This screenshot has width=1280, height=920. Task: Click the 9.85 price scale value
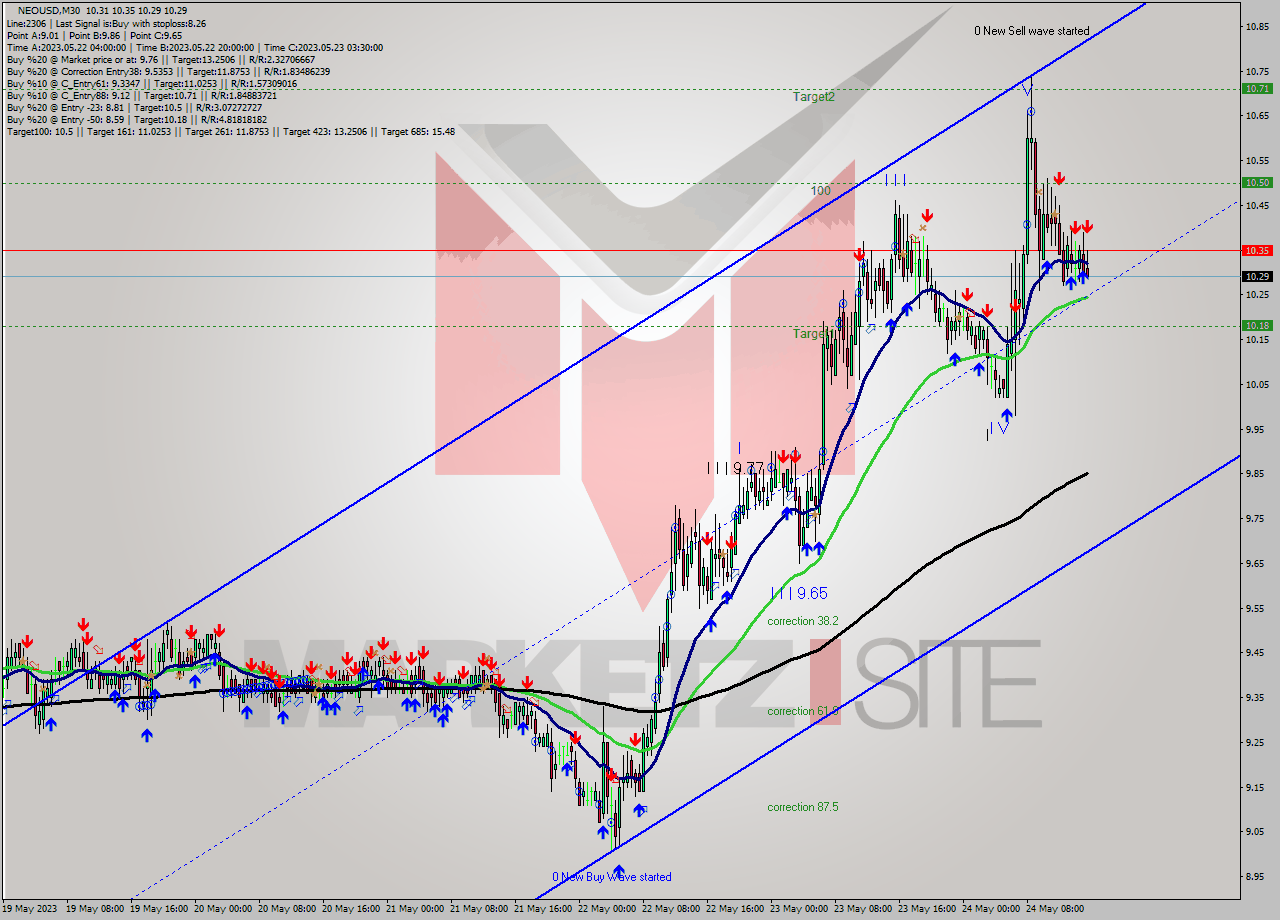[x=1258, y=474]
